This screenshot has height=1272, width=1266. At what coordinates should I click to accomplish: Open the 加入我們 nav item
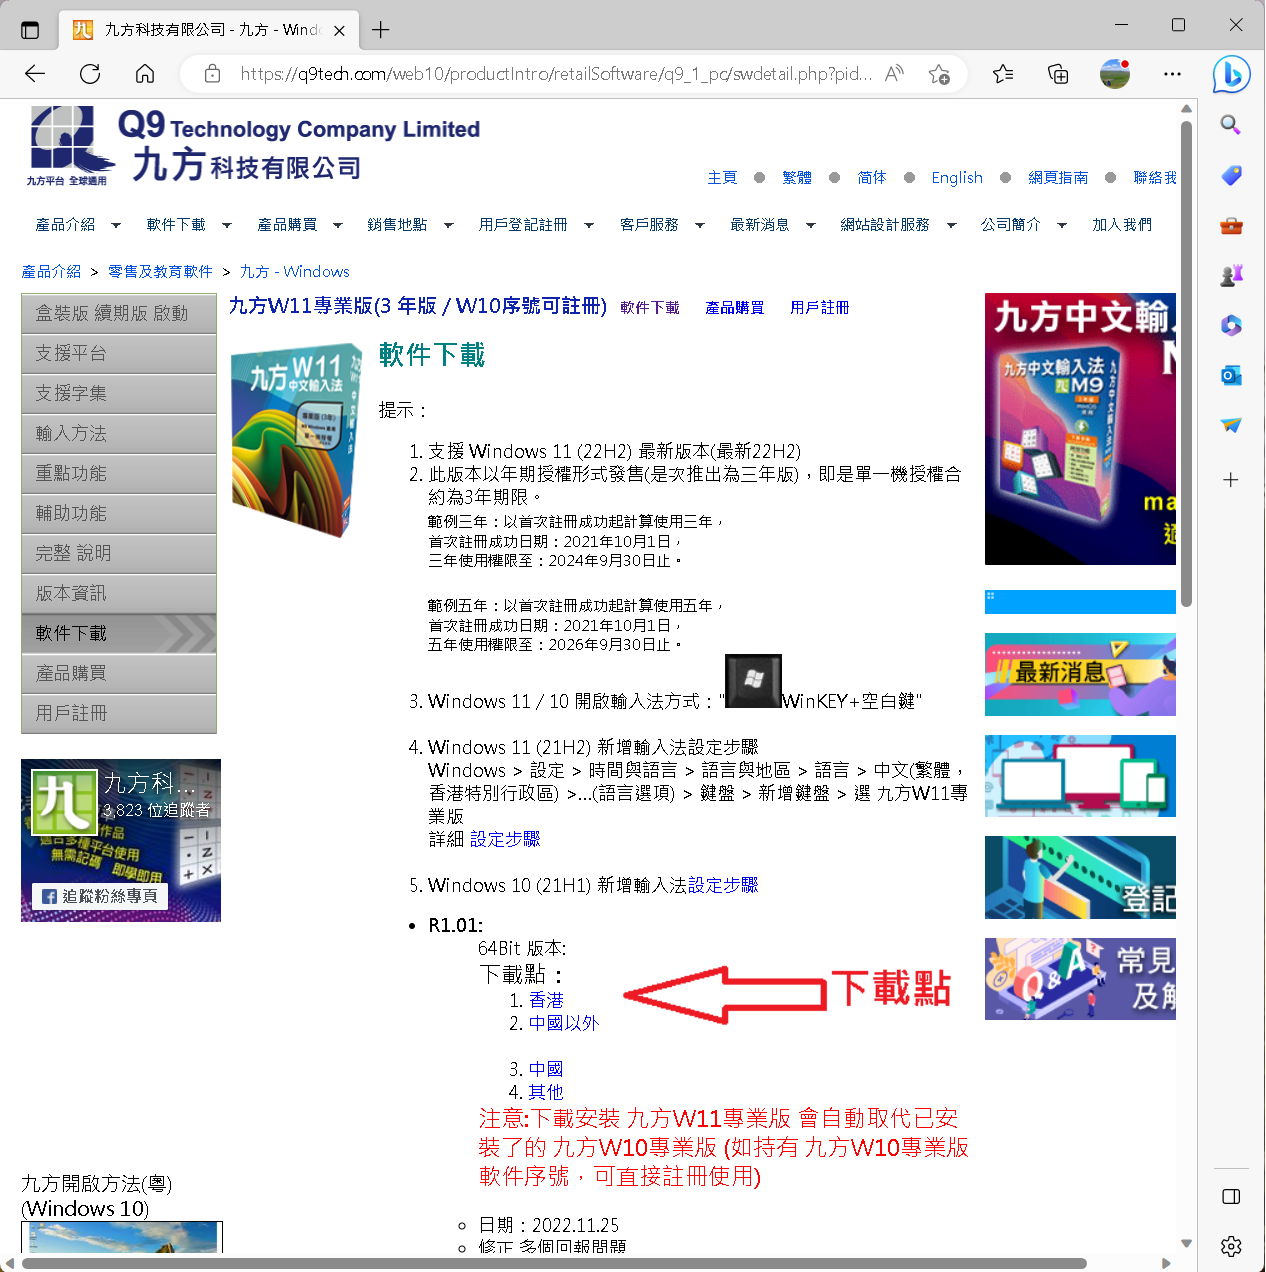click(1122, 225)
